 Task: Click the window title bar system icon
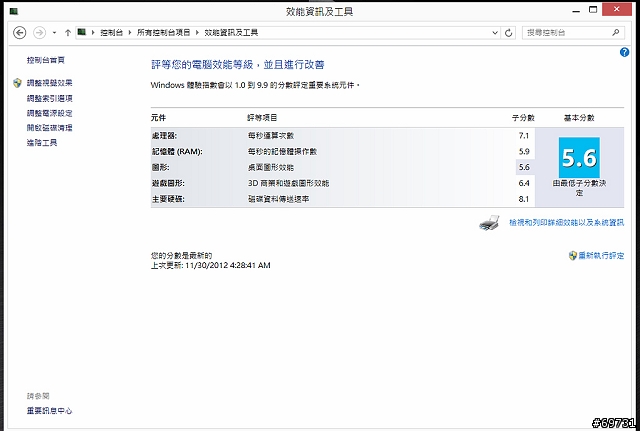14,11
